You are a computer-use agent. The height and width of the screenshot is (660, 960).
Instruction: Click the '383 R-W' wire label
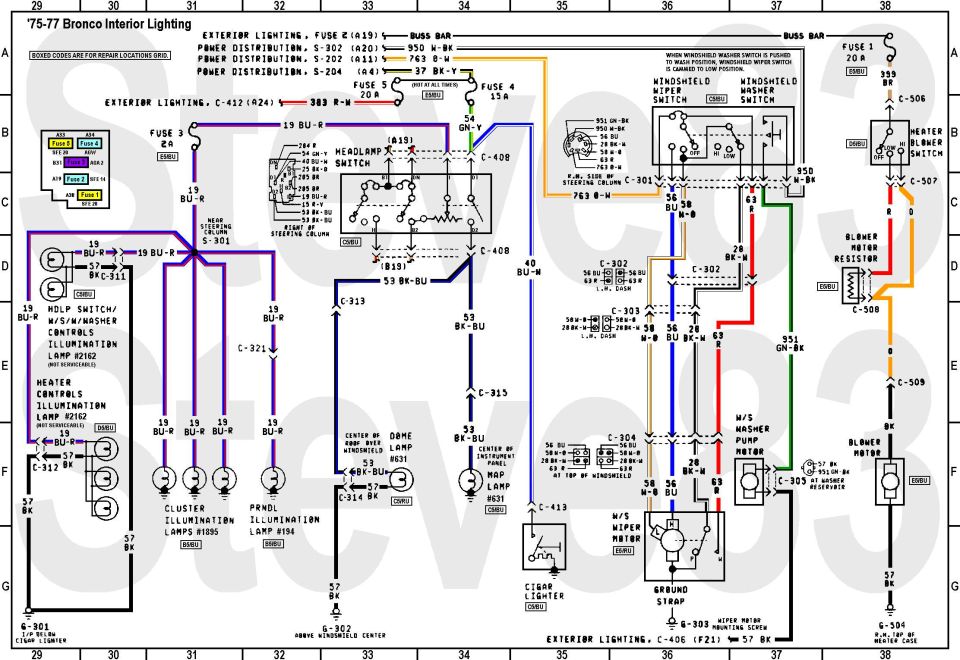(x=330, y=102)
